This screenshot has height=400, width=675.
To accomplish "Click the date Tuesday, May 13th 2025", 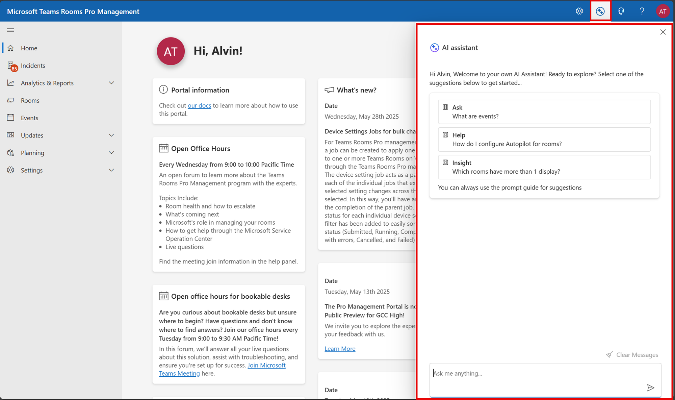I will [x=357, y=292].
